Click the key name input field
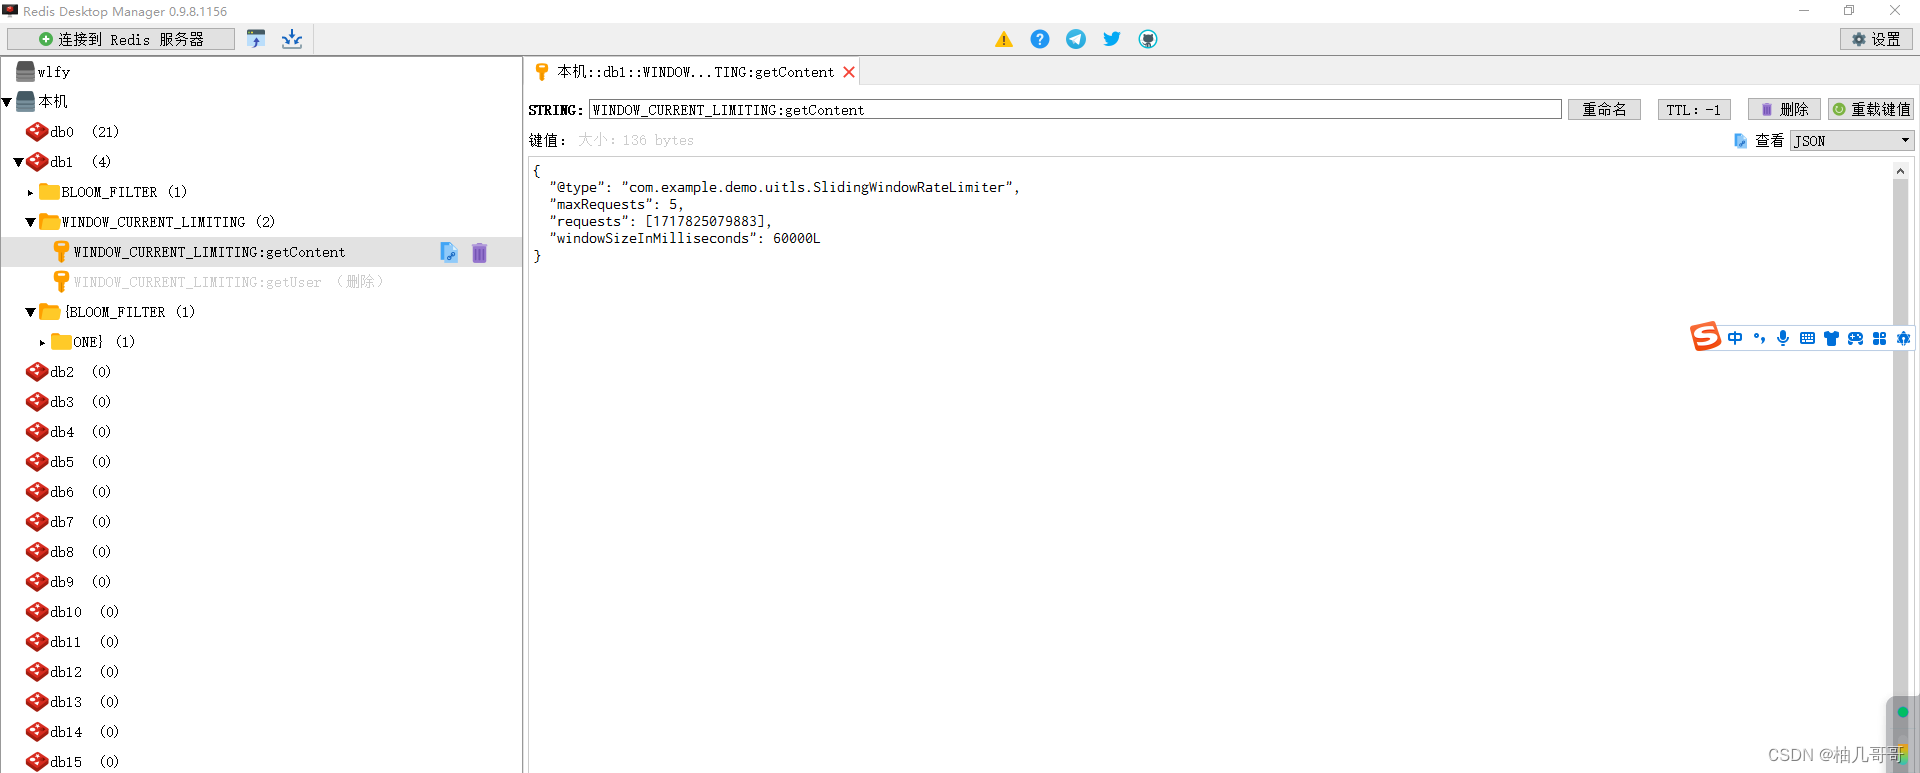 pyautogui.click(x=1075, y=110)
